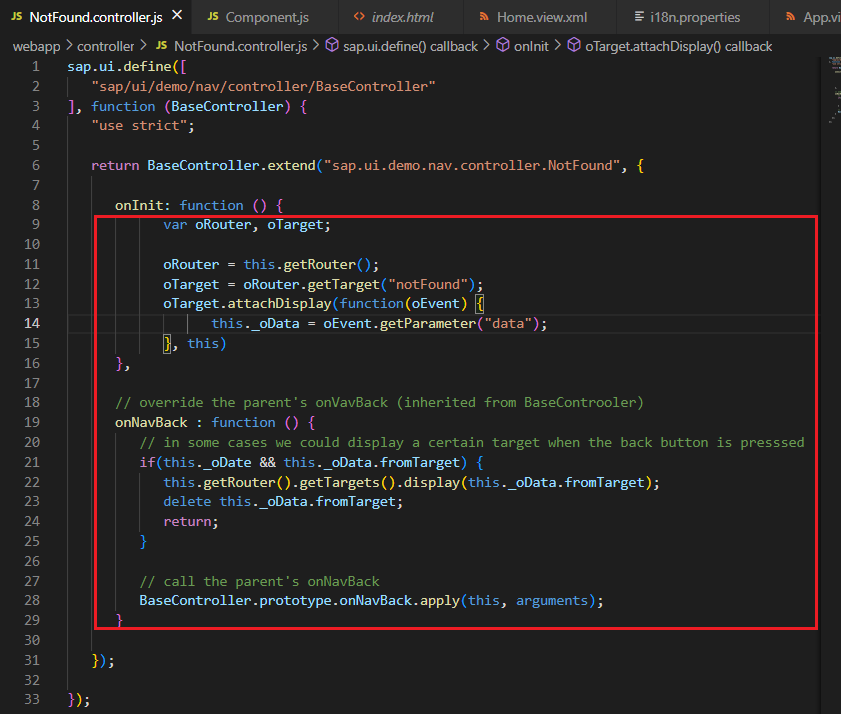Click the sap.ui.define() callback breadcrumb
841x714 pixels.
coord(410,47)
